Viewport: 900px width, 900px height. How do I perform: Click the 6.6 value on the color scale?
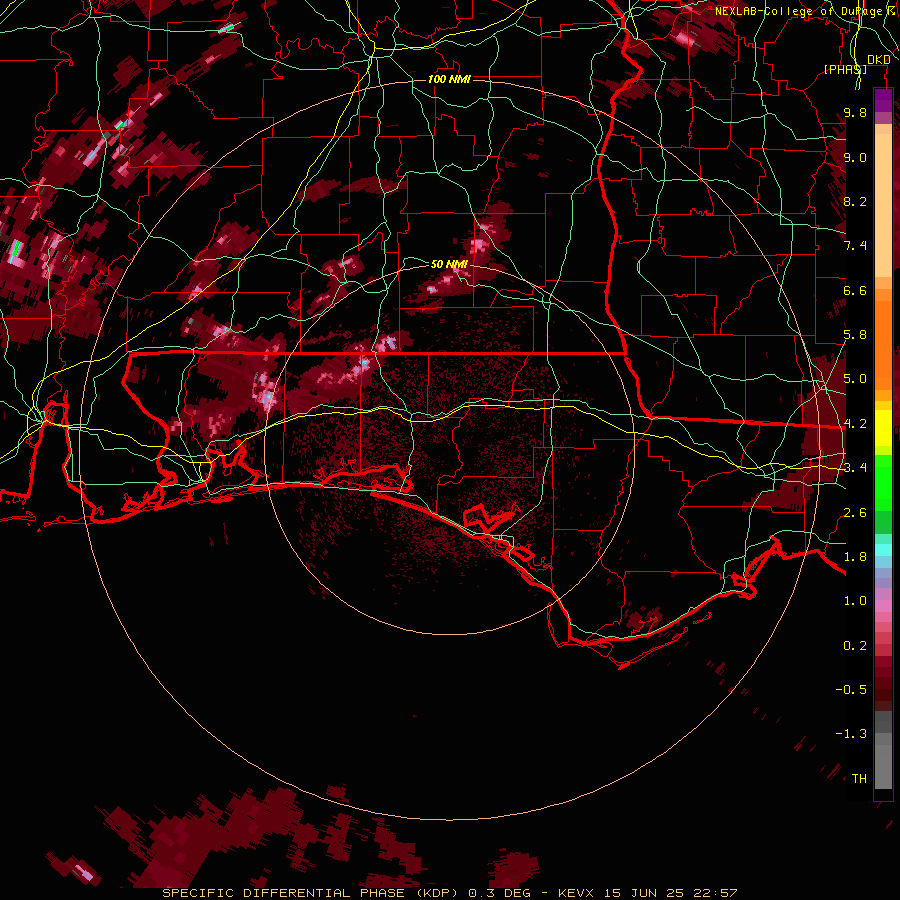pyautogui.click(x=855, y=290)
